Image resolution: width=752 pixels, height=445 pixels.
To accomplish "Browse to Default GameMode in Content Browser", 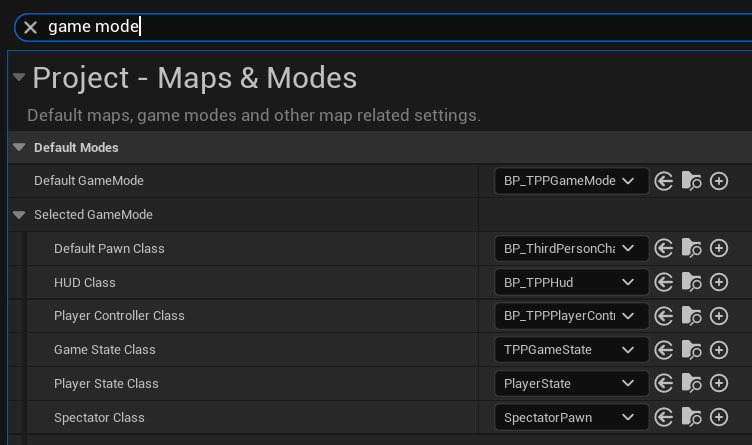I will [x=691, y=181].
